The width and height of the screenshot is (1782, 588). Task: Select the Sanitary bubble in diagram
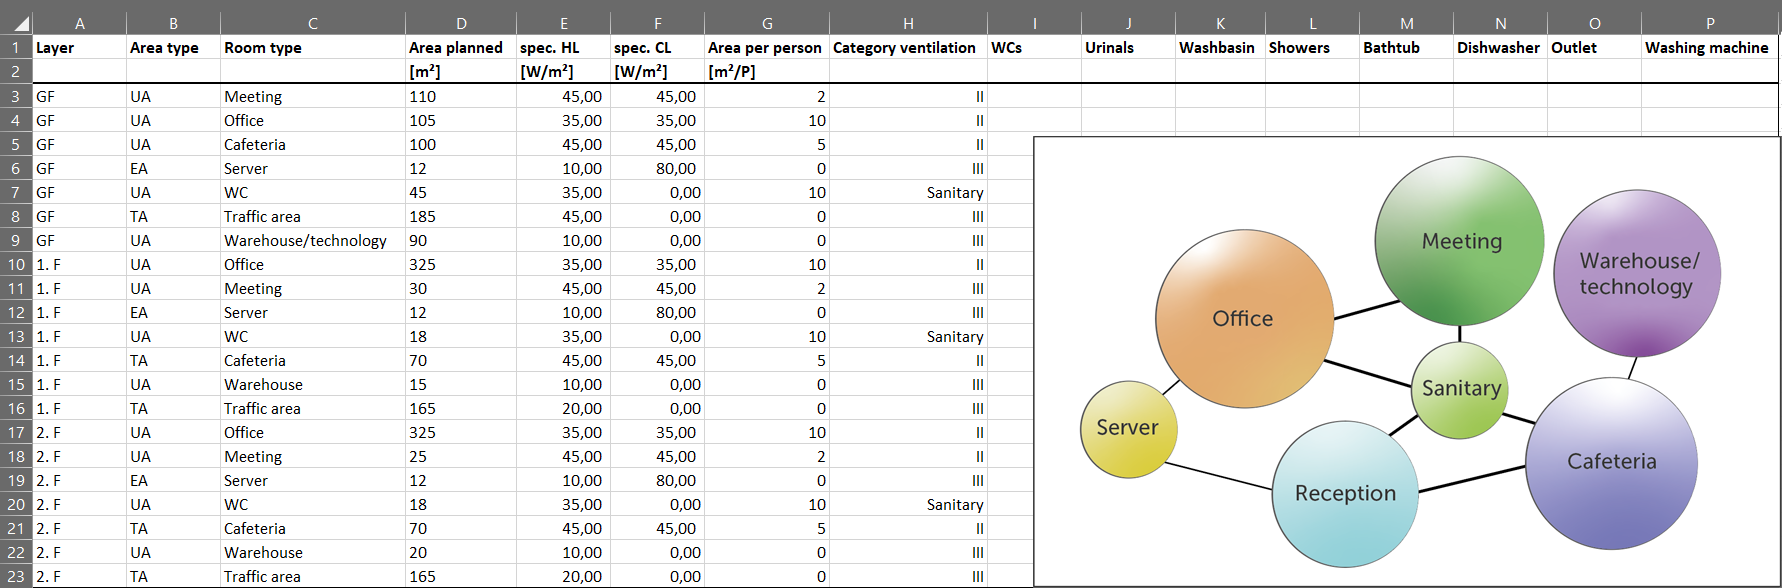click(1461, 389)
